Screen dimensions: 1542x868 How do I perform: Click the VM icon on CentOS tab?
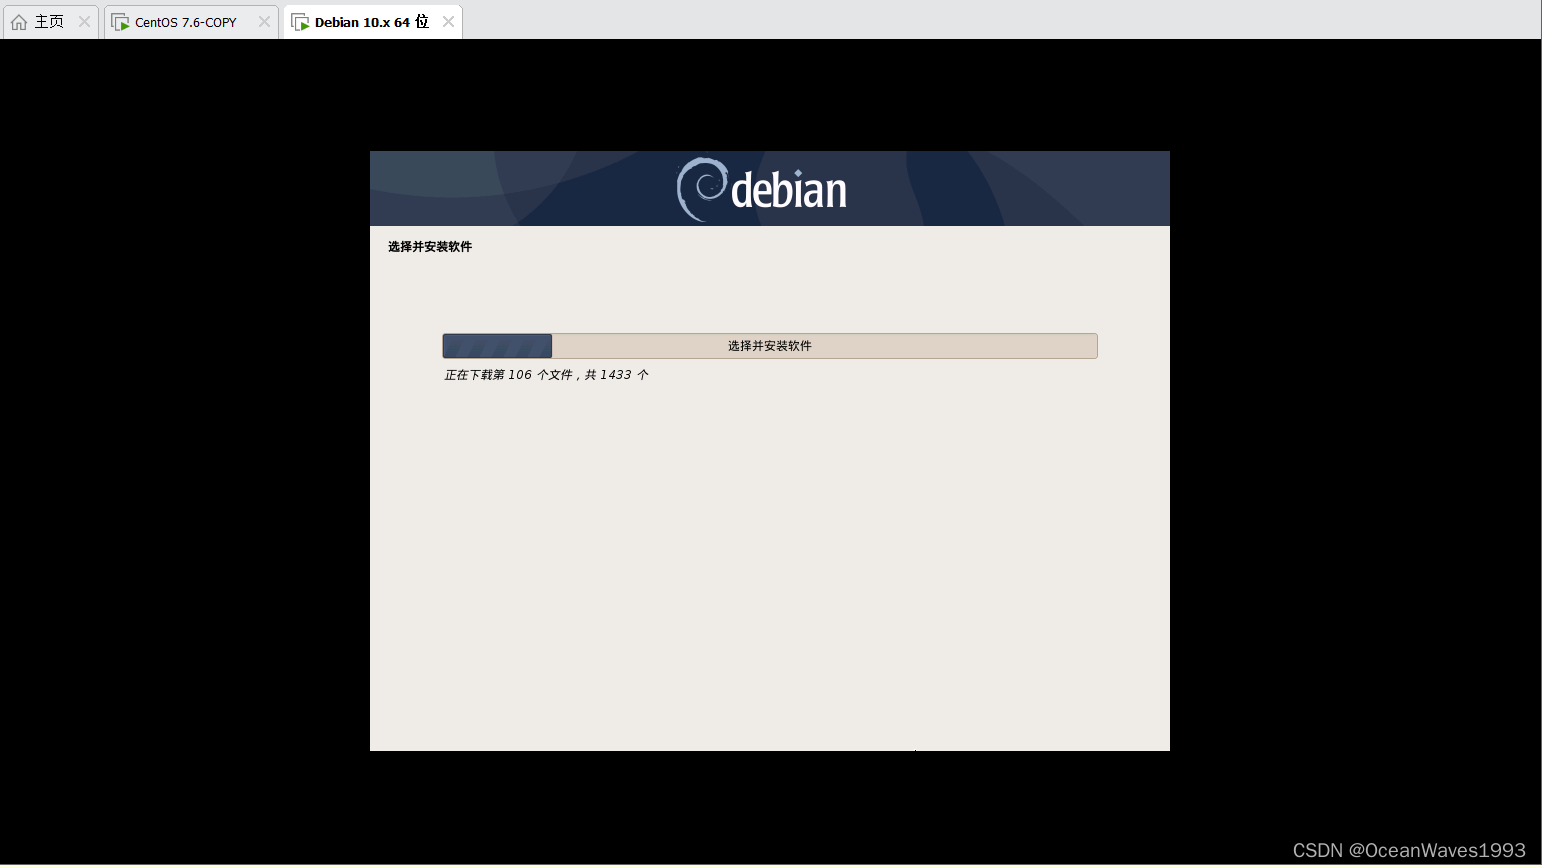pos(120,22)
